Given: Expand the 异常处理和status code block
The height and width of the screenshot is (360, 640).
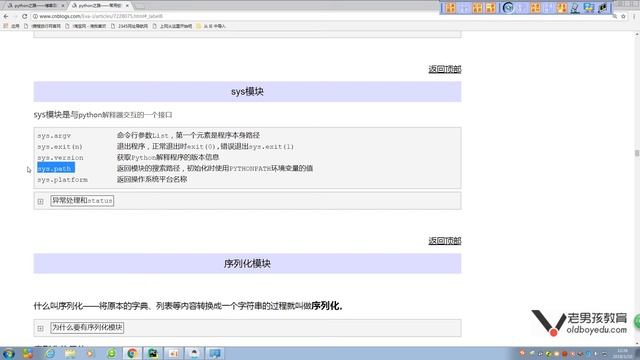Looking at the screenshot, I should click(40, 201).
